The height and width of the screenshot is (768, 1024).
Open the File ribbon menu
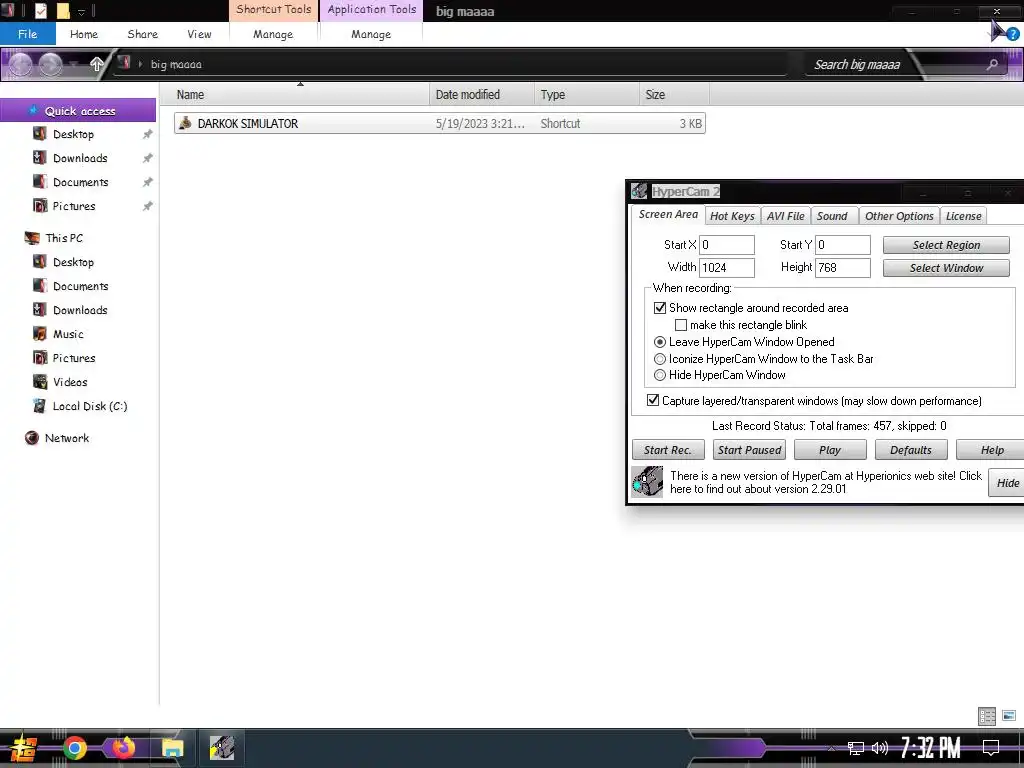tap(27, 34)
